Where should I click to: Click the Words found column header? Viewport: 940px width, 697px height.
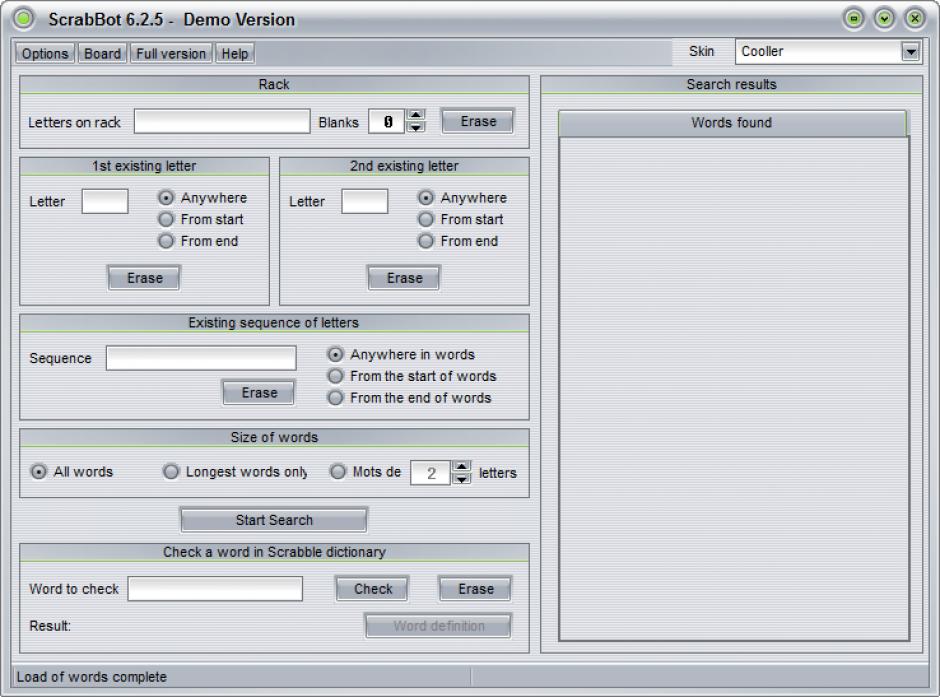(x=731, y=123)
